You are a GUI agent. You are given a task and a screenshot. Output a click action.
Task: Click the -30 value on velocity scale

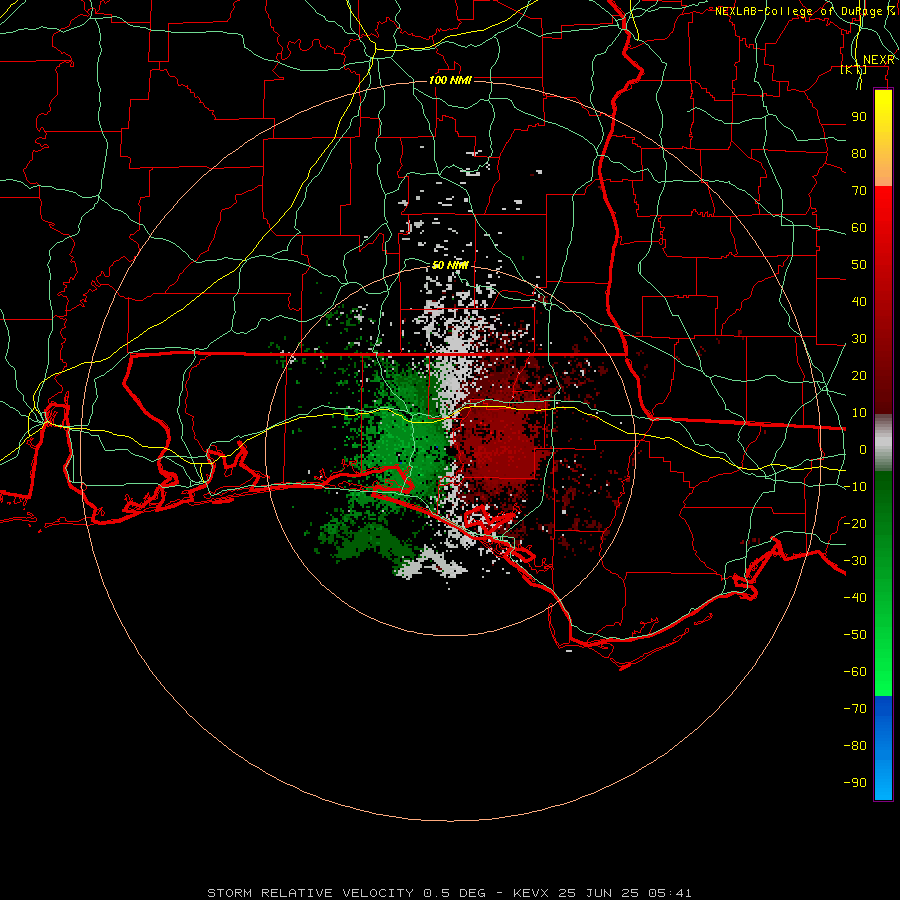[855, 561]
